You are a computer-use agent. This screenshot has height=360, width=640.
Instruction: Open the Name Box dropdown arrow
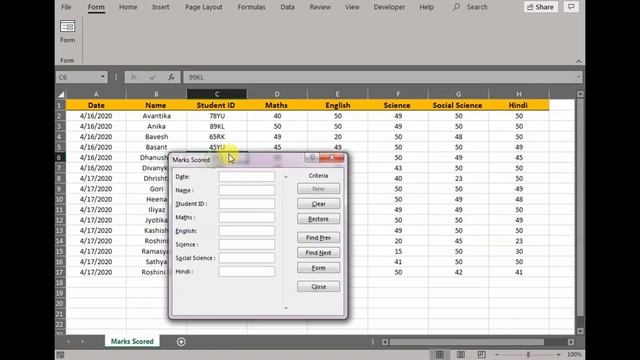click(x=102, y=77)
